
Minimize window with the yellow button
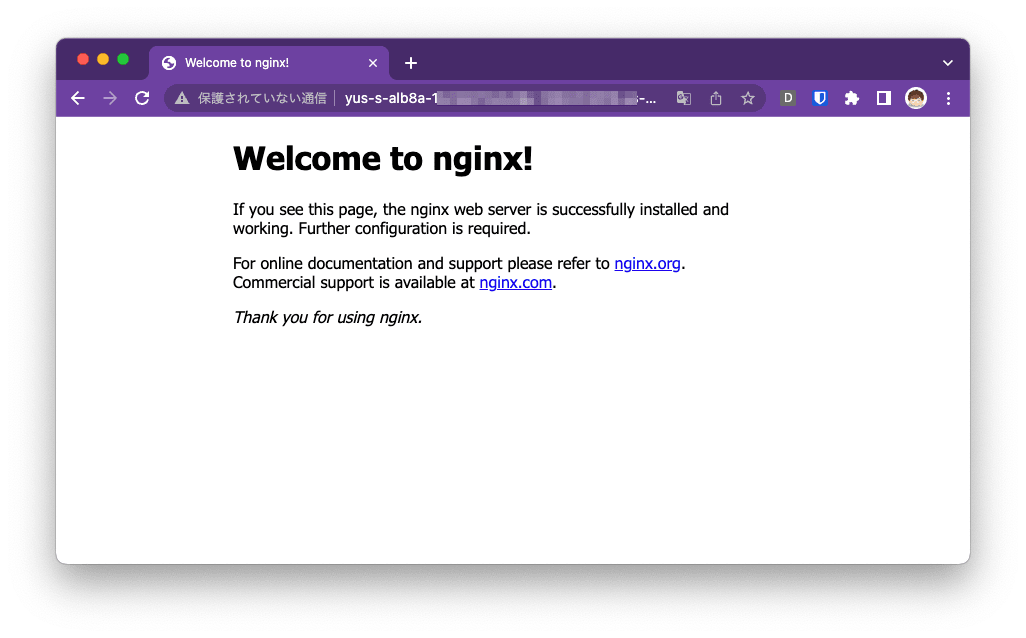[103, 60]
